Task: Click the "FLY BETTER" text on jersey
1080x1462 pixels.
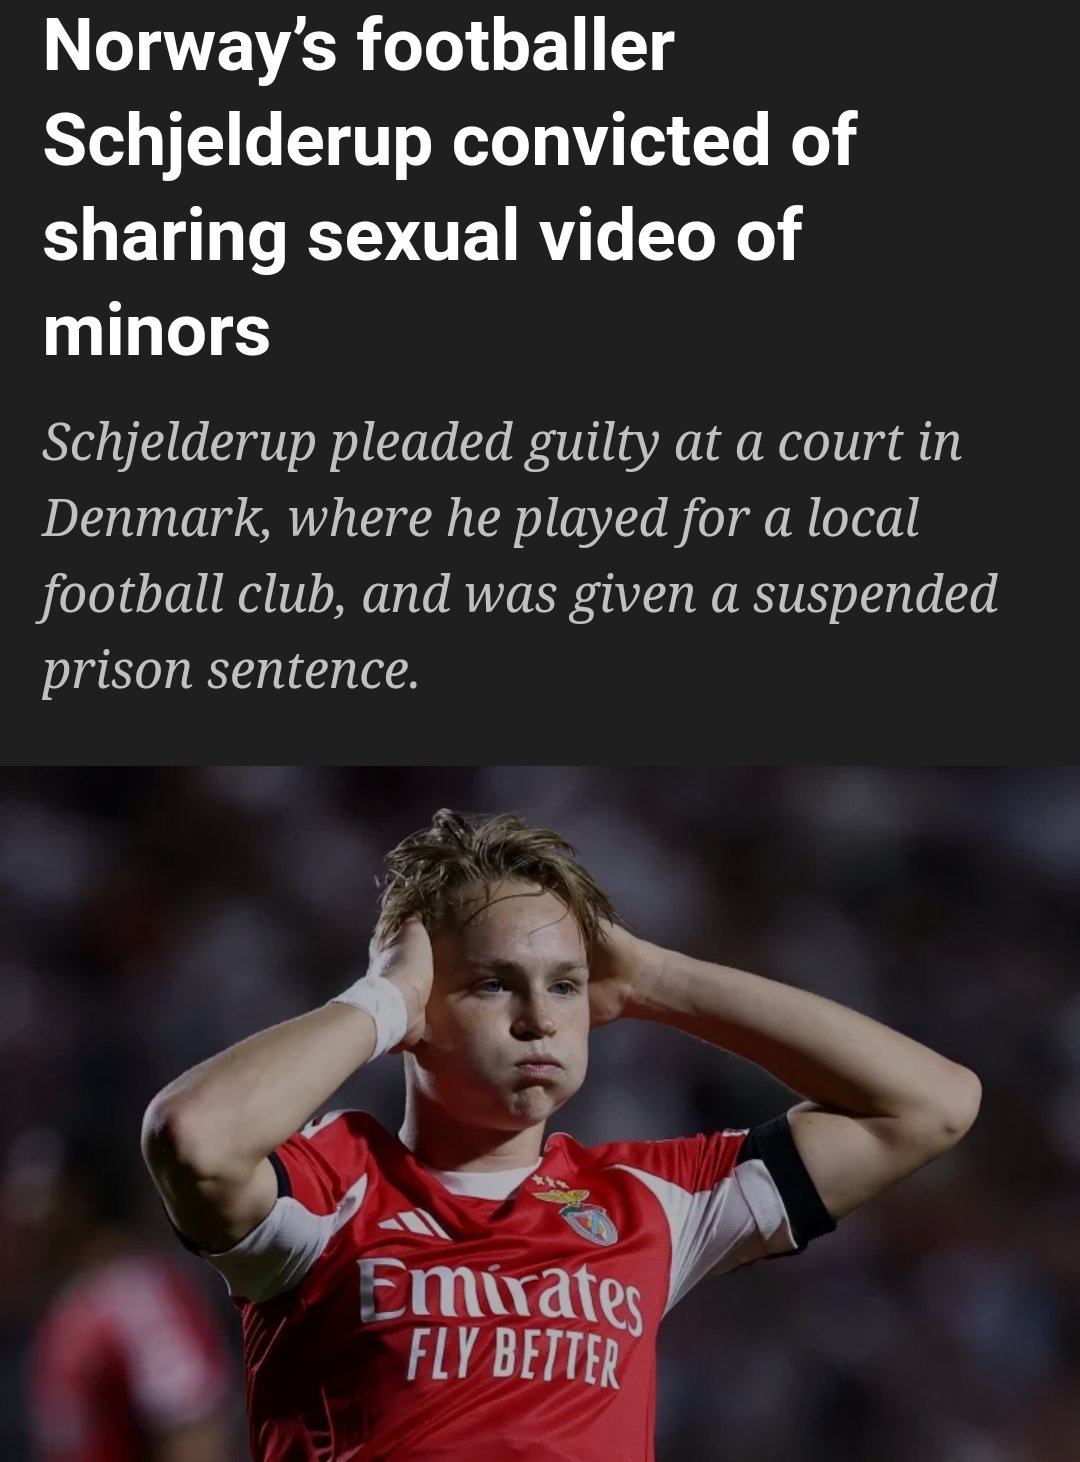Action: tap(513, 1358)
